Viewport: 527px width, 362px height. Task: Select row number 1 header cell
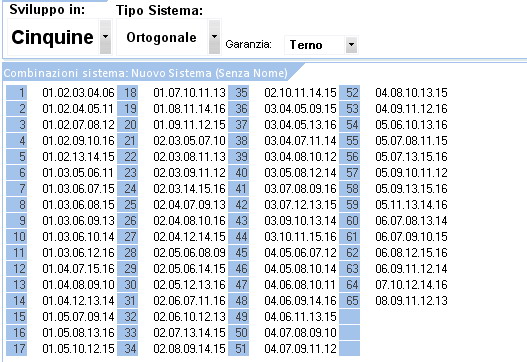(16, 92)
